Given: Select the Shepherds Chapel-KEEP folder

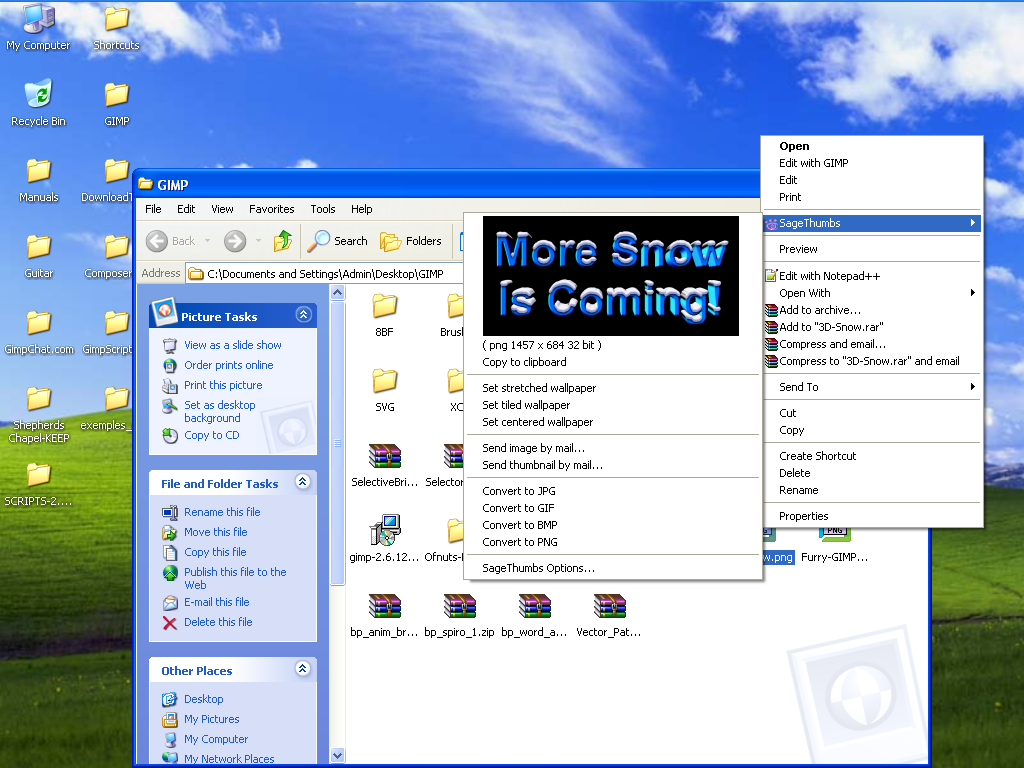Looking at the screenshot, I should pyautogui.click(x=39, y=414).
